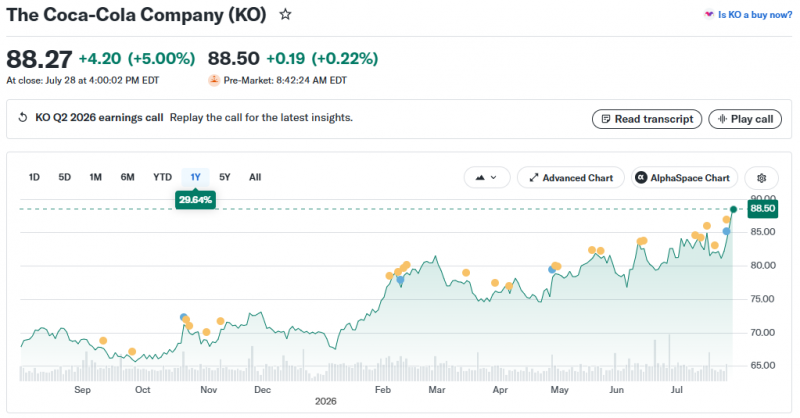Image resolution: width=800 pixels, height=418 pixels.
Task: Click the pre-market sunrise icon
Action: pyautogui.click(x=214, y=80)
